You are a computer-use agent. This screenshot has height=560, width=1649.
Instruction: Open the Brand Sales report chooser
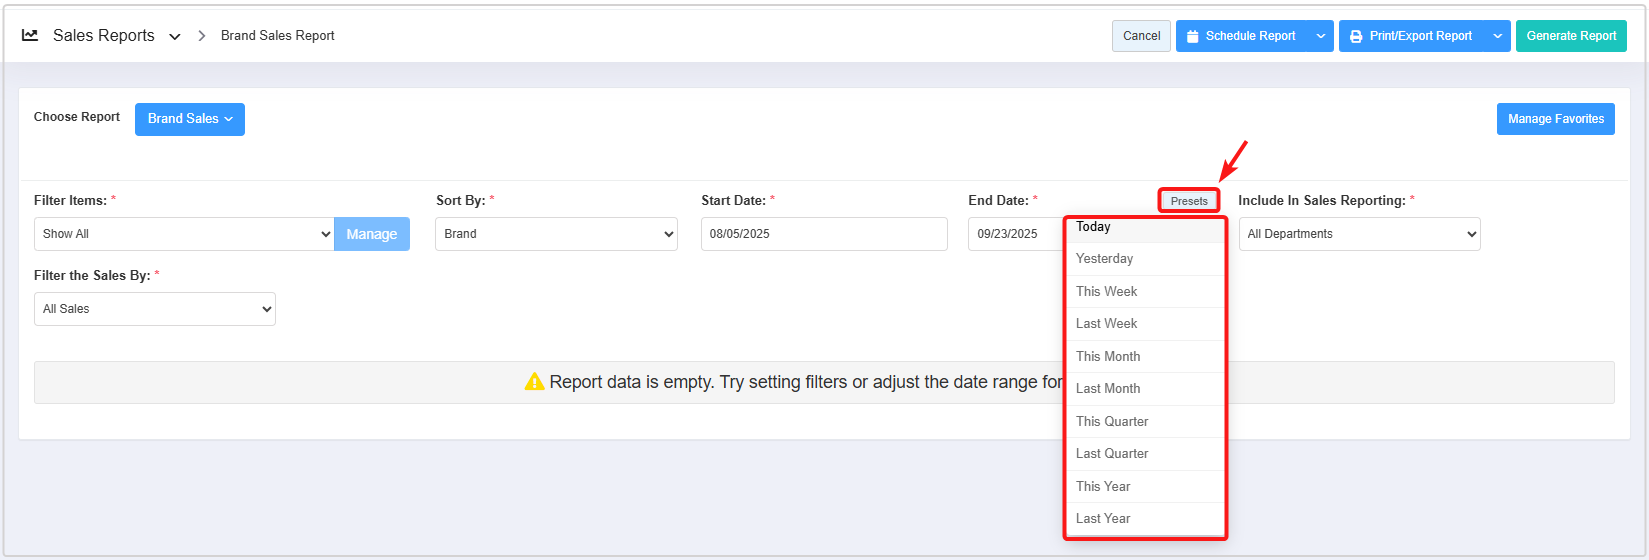[x=190, y=119]
